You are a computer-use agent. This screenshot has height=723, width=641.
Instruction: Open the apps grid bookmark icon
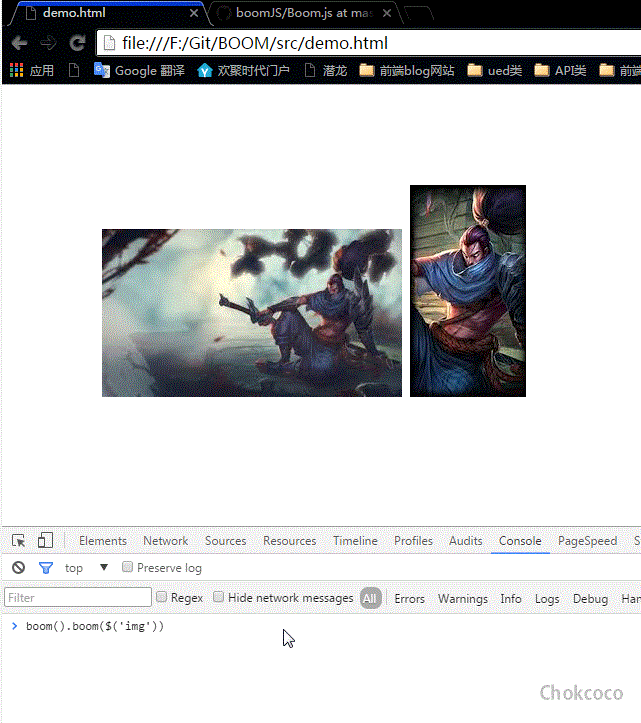pos(17,70)
